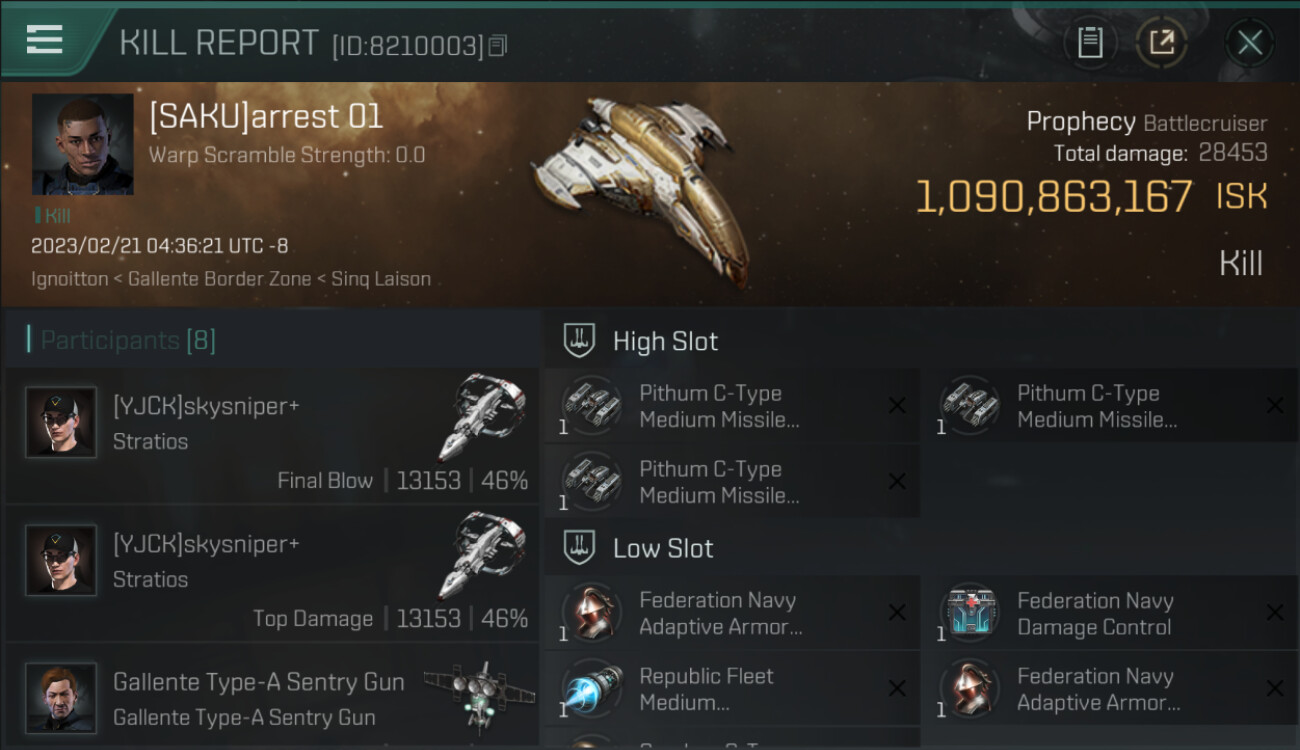
Task: Click the share/export icon in the header
Action: tap(1162, 43)
